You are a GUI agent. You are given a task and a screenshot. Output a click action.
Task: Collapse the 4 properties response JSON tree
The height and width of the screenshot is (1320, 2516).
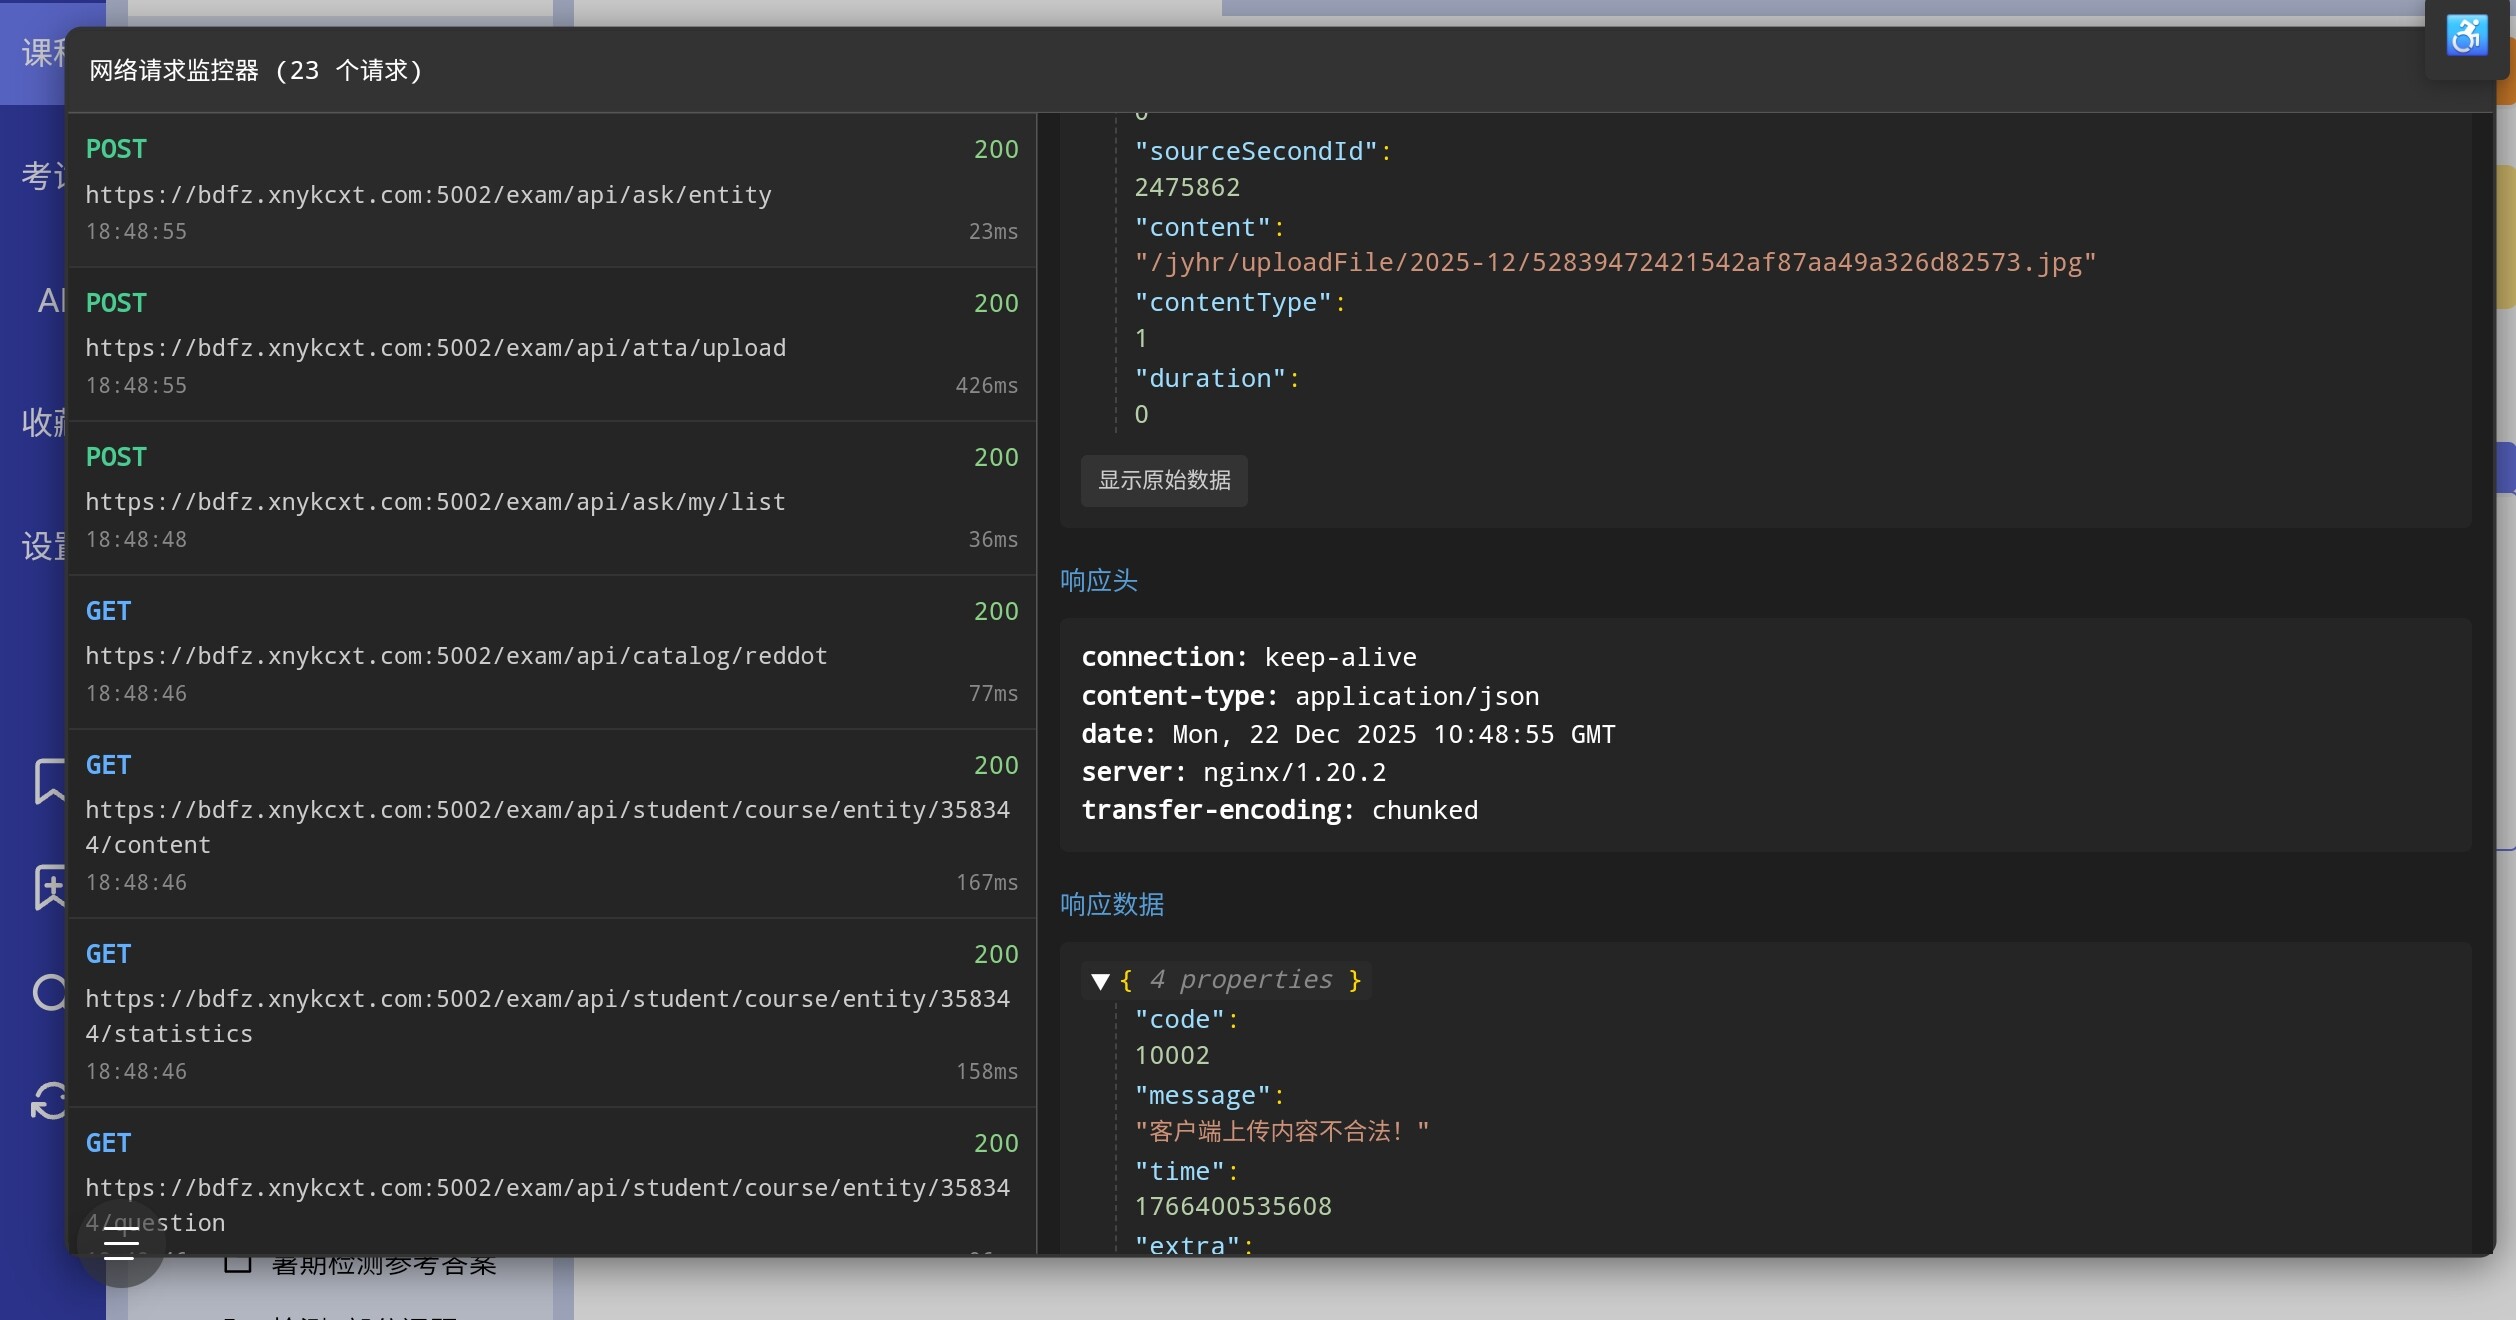pos(1100,981)
